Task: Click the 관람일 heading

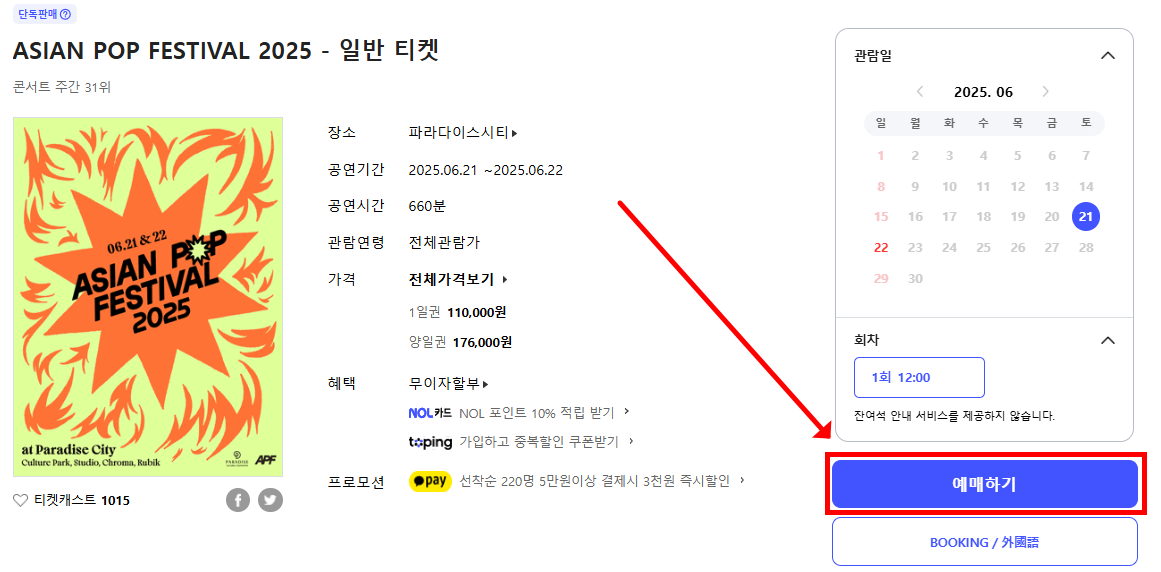Action: (872, 55)
